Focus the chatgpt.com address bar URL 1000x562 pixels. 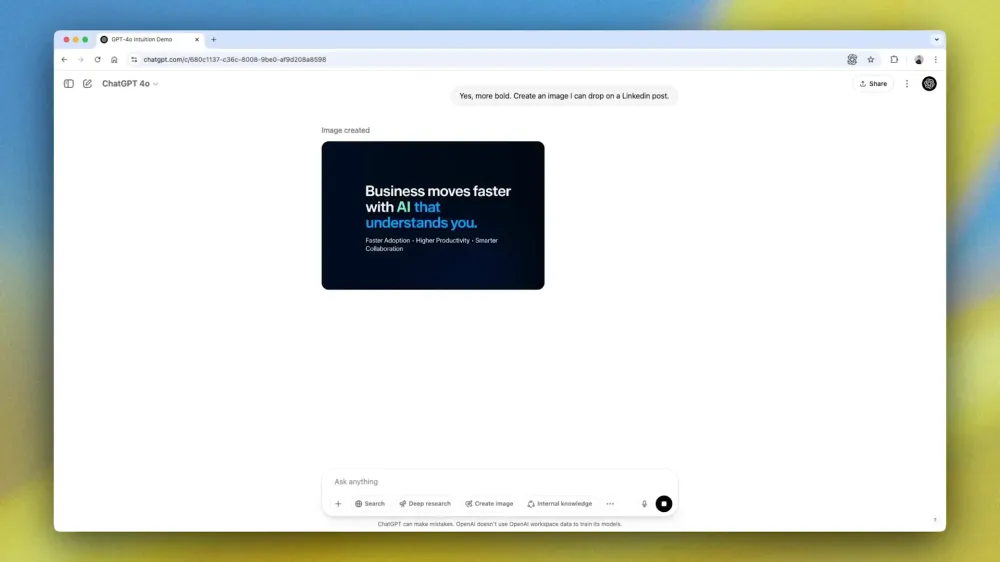coord(235,59)
